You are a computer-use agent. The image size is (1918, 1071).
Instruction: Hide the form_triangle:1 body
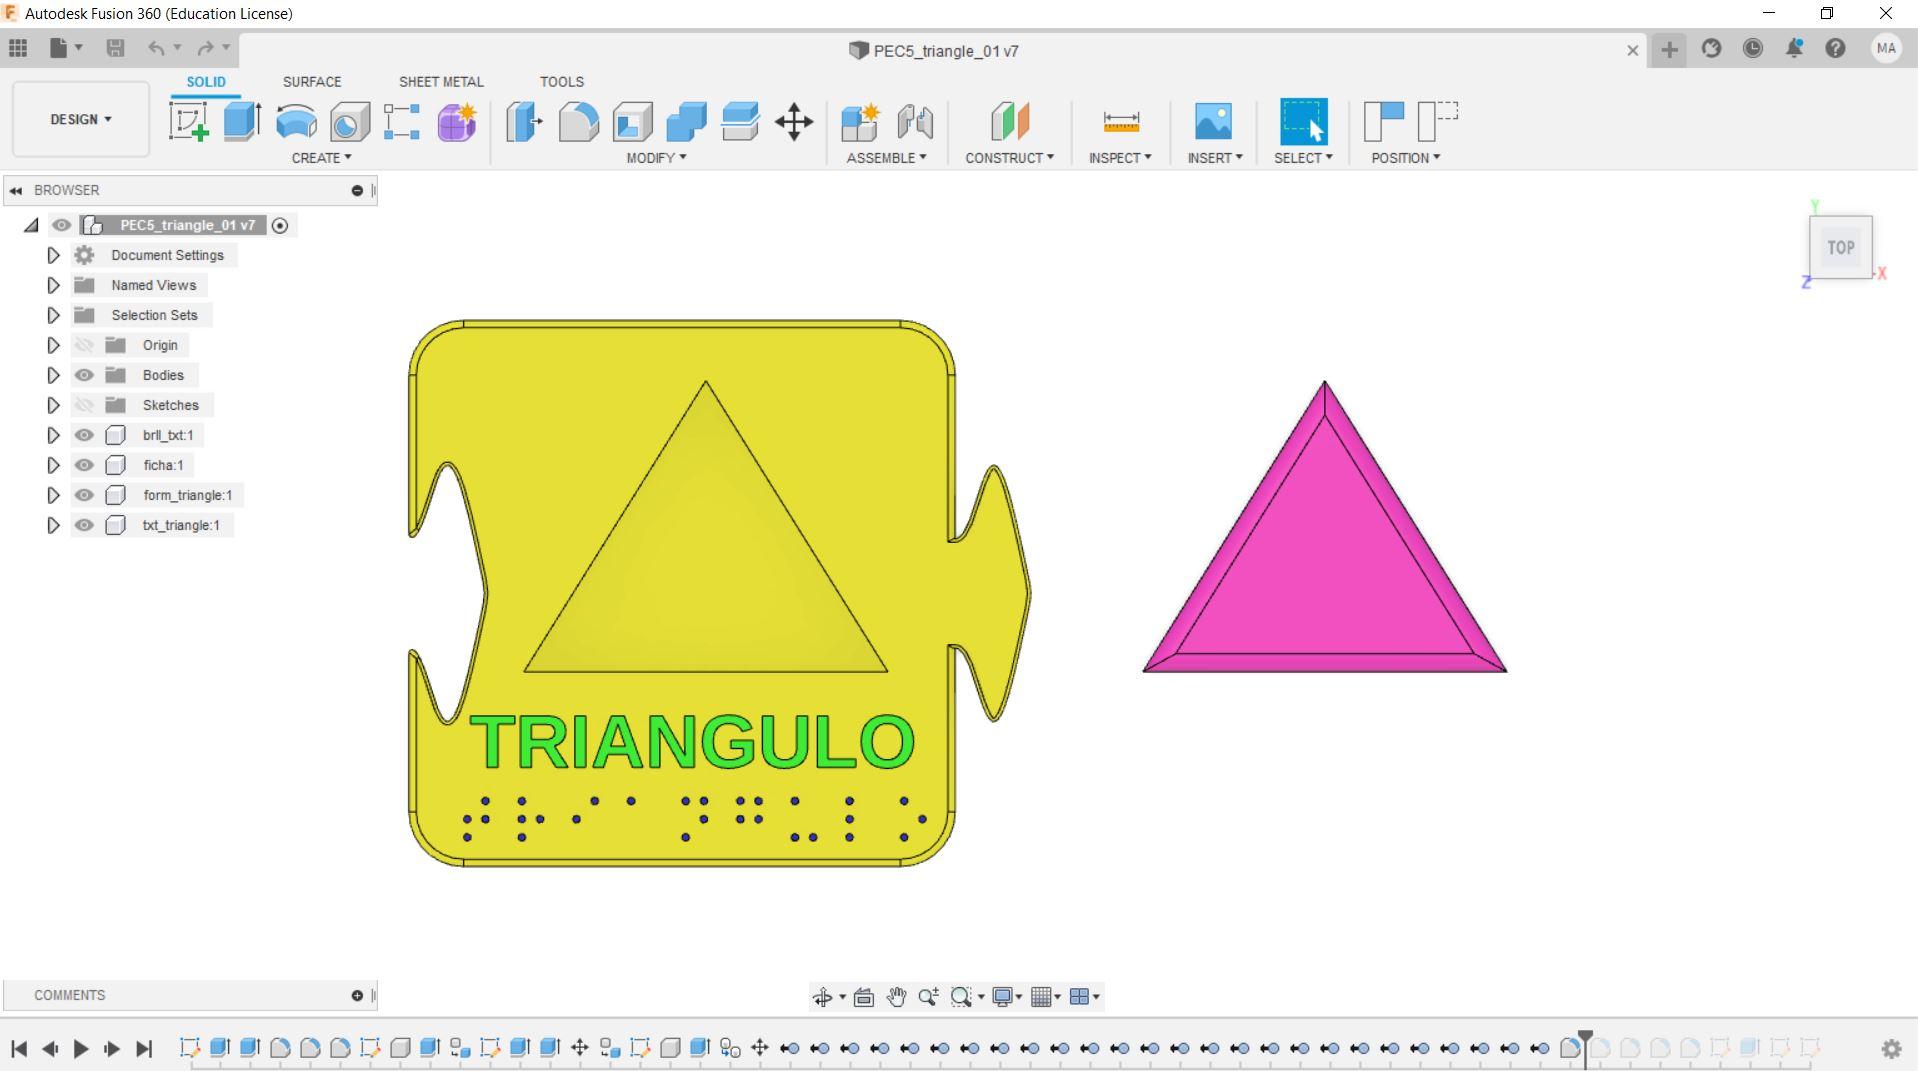click(85, 495)
